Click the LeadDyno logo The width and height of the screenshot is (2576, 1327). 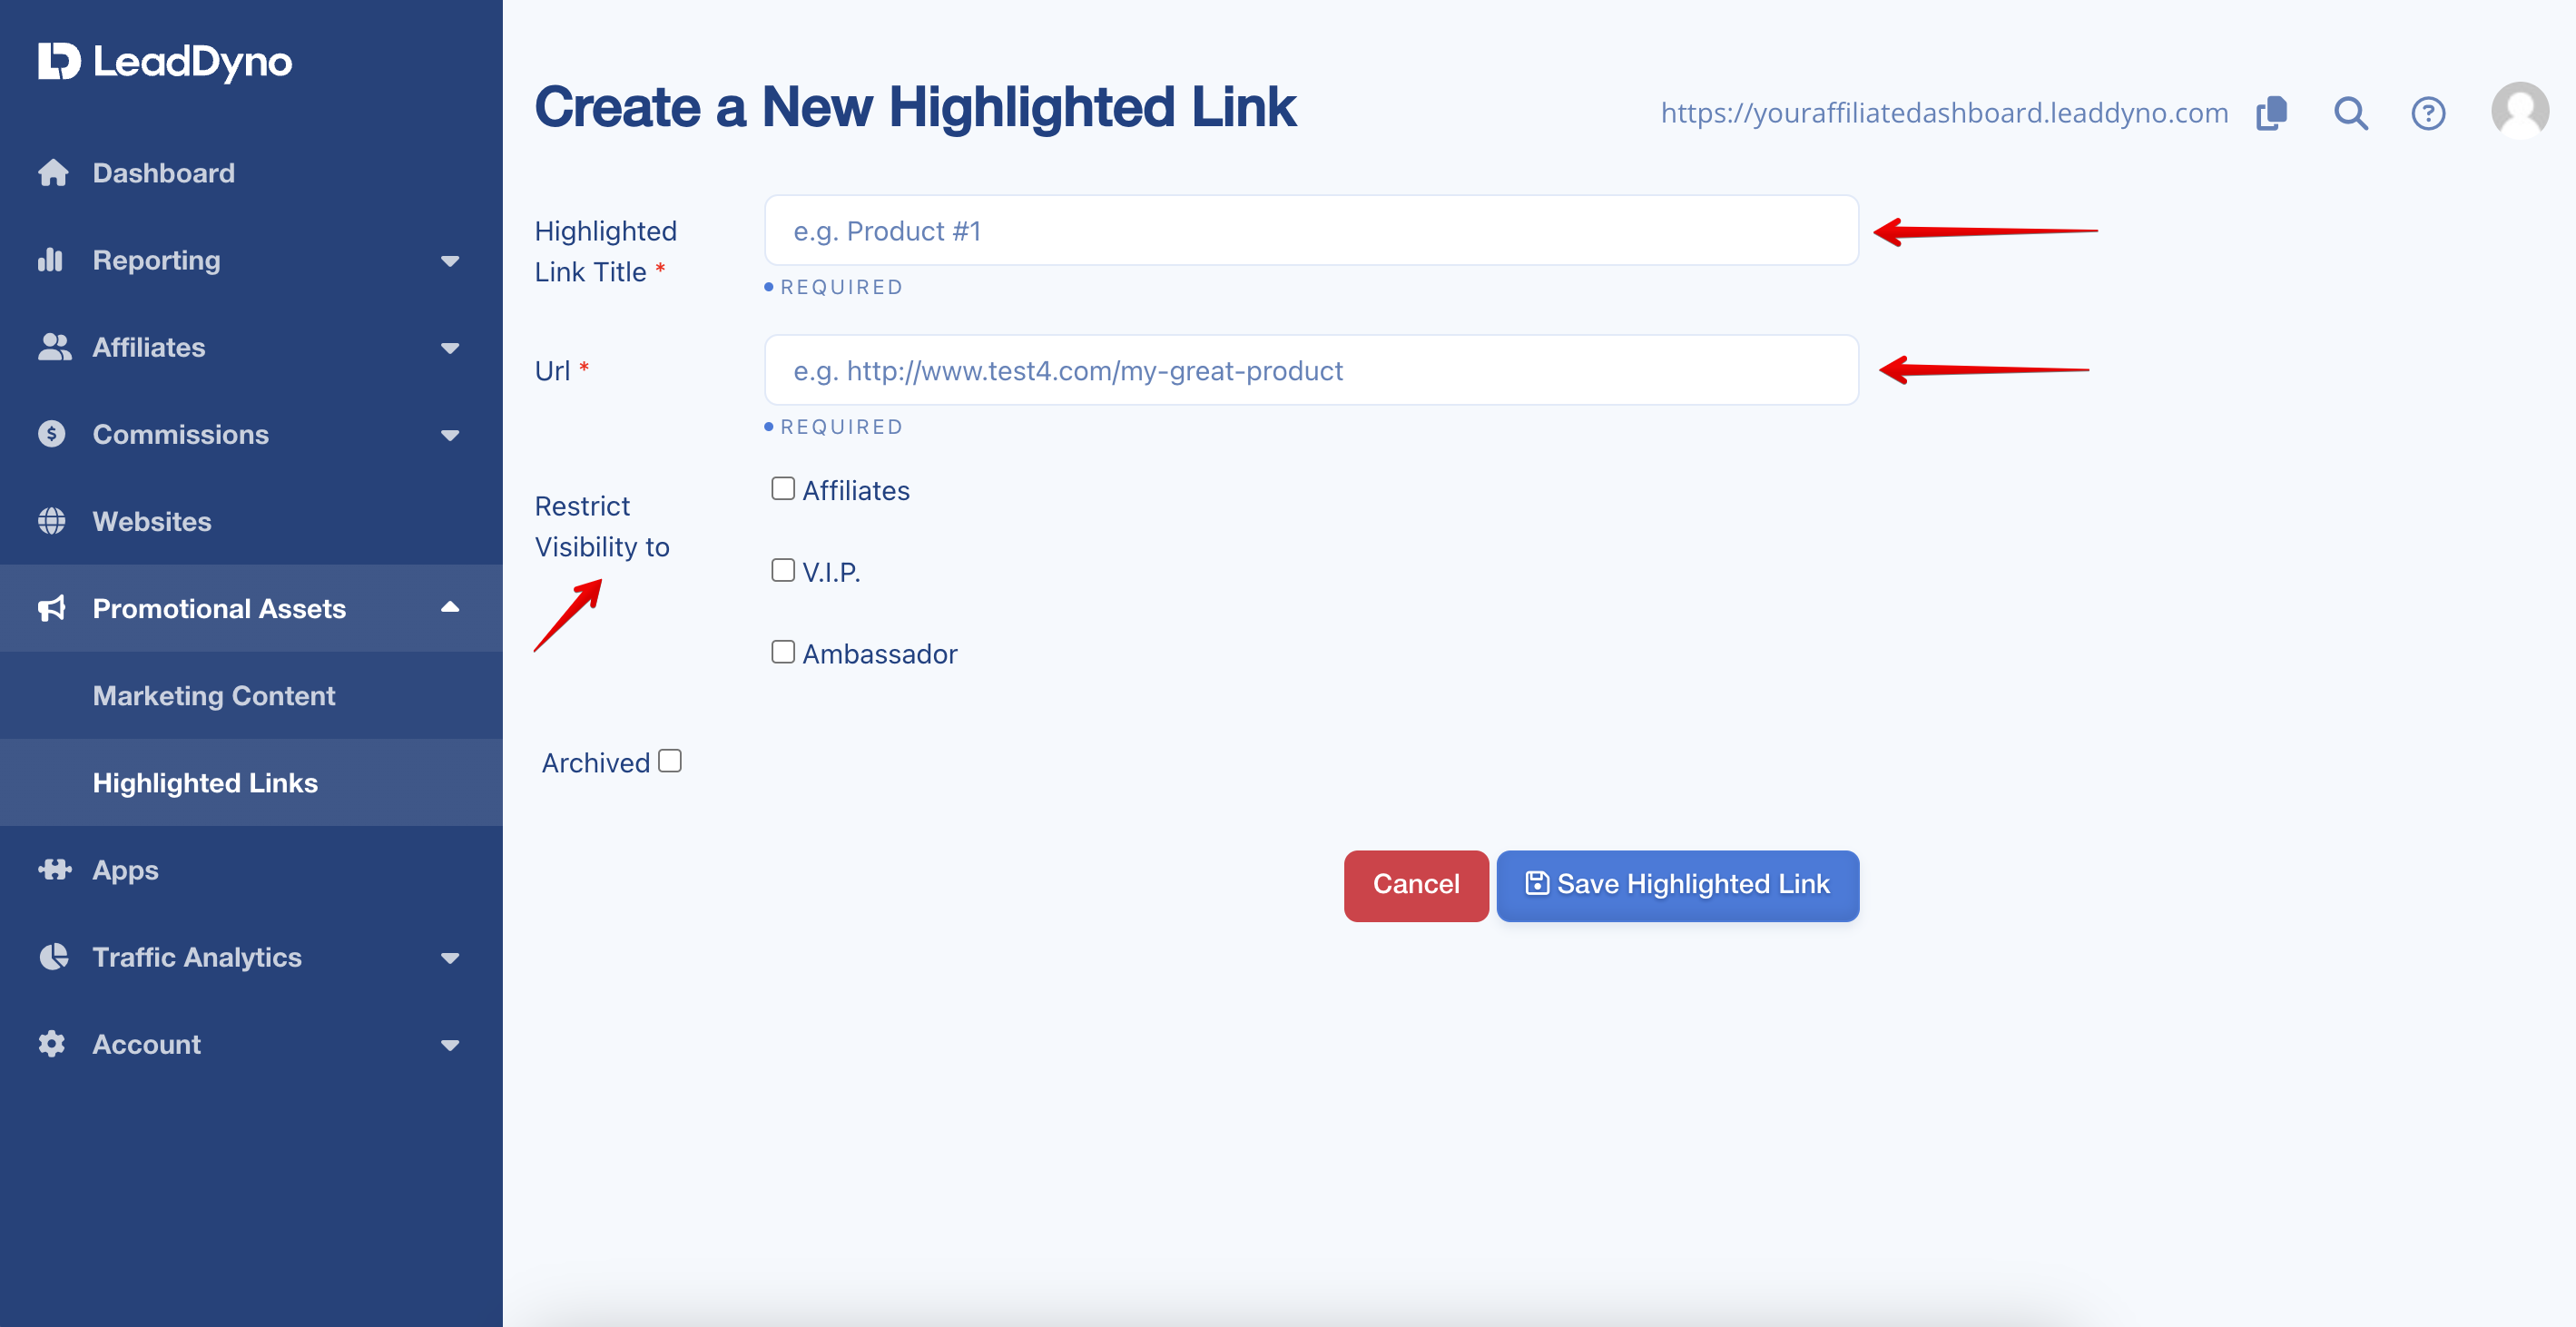[165, 61]
